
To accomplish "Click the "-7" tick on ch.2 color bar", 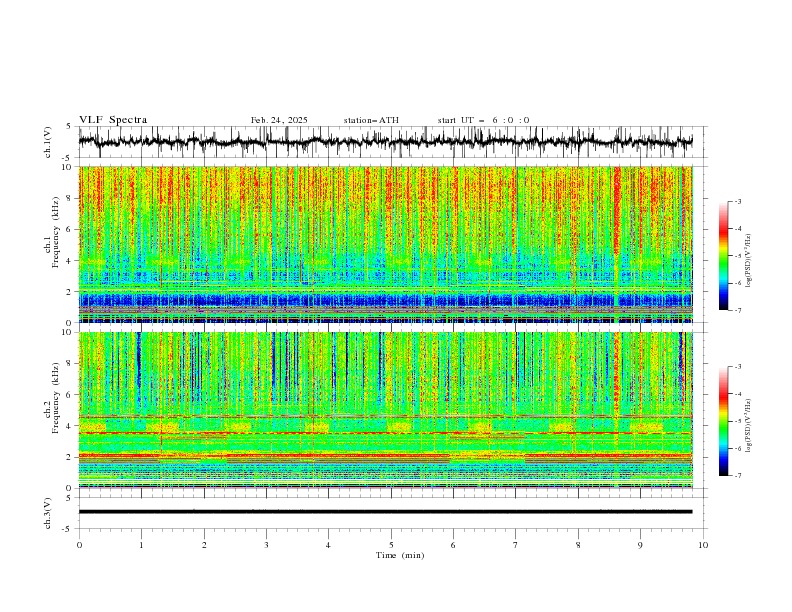I will tap(738, 476).
